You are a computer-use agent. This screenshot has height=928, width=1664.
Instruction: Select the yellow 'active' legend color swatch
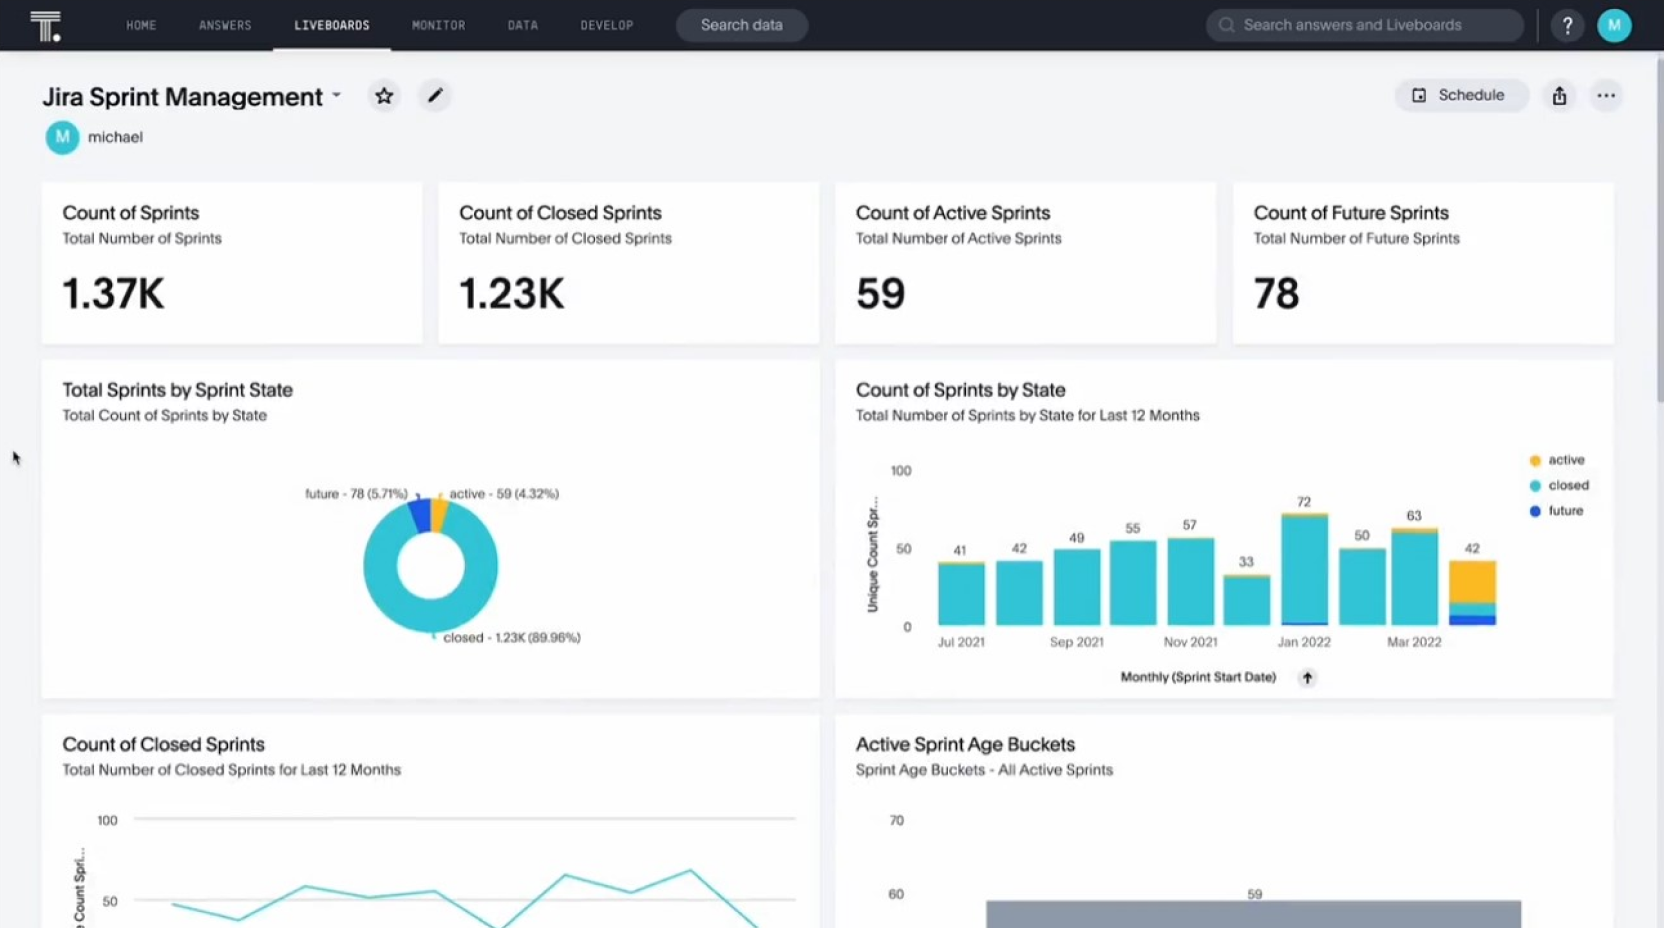coord(1534,460)
